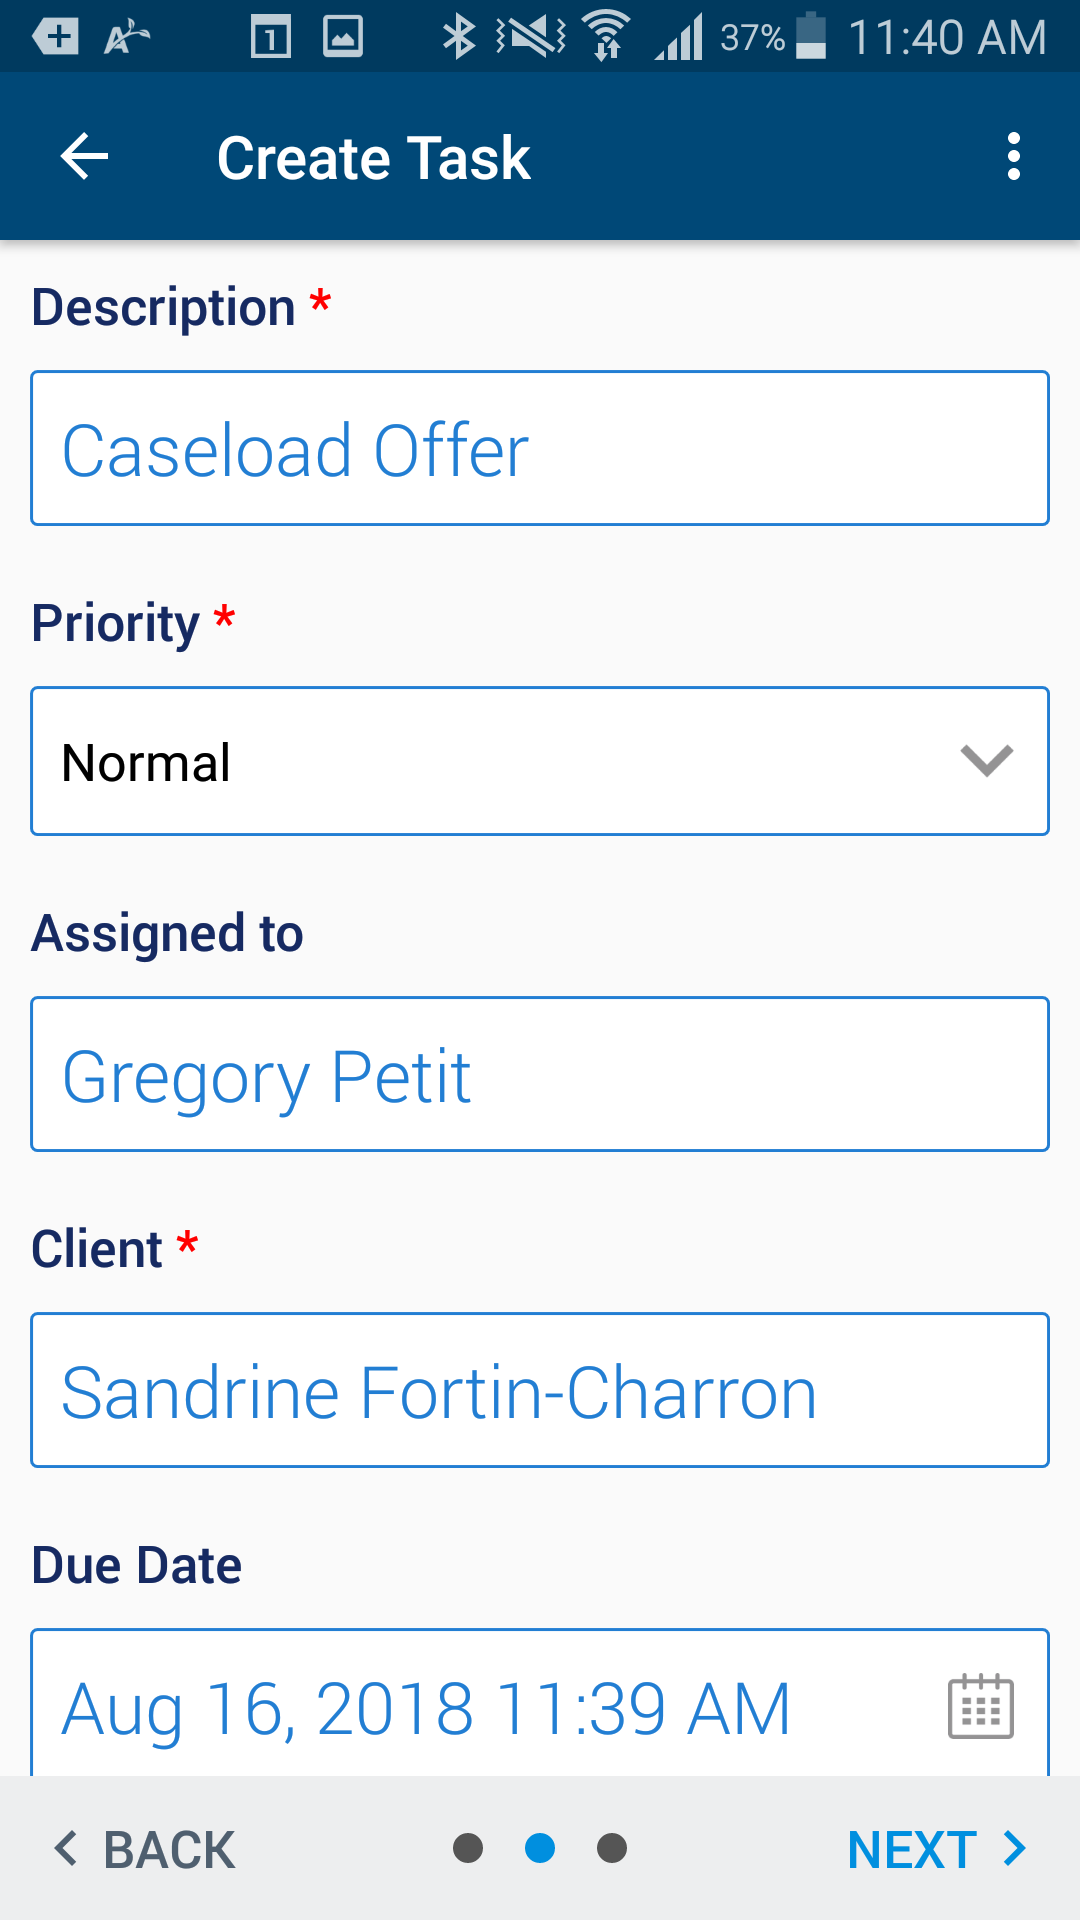Image resolution: width=1080 pixels, height=1920 pixels.
Task: Tap the cellular signal strength icon
Action: coord(679,37)
